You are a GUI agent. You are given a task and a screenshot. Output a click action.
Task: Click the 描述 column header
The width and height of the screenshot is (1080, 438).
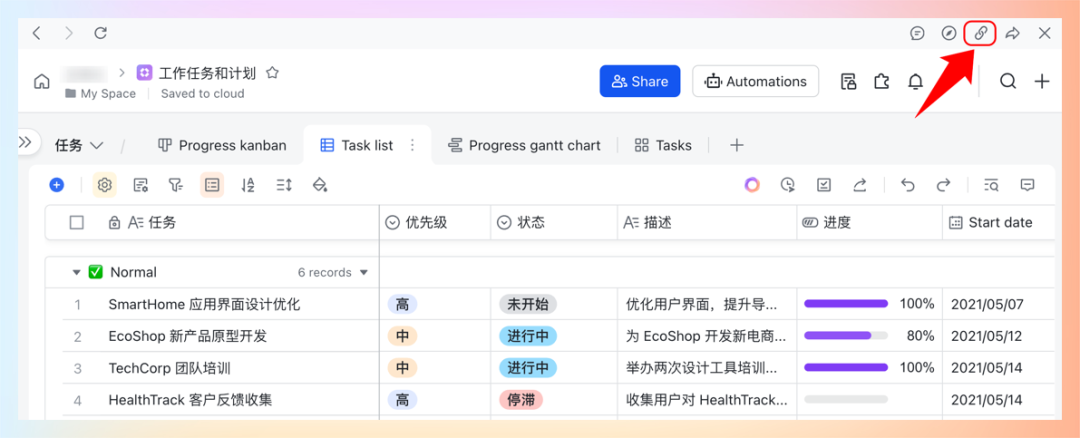point(707,222)
